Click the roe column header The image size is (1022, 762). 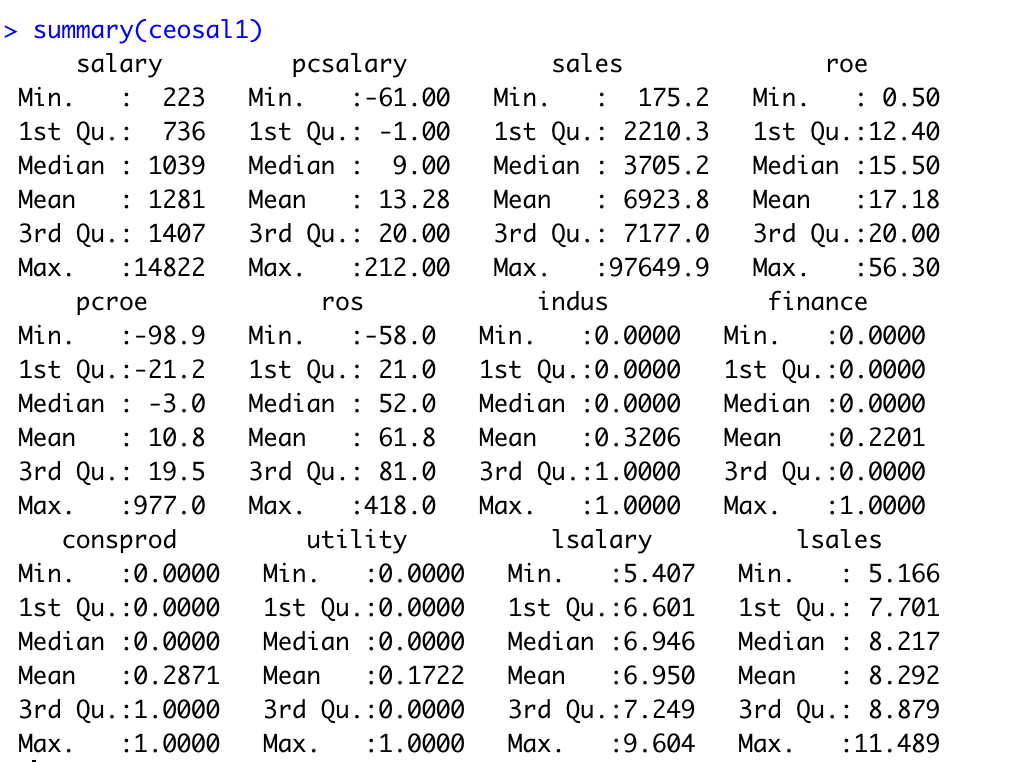pyautogui.click(x=847, y=63)
